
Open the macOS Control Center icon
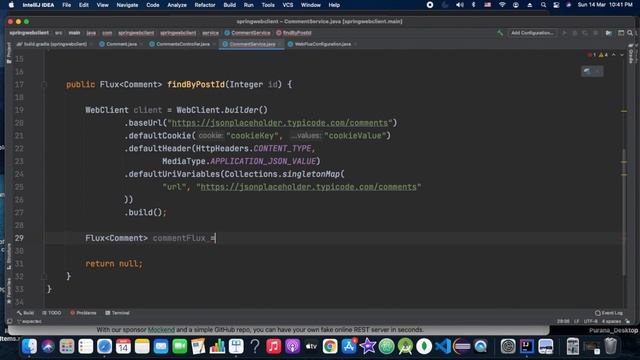556,5
